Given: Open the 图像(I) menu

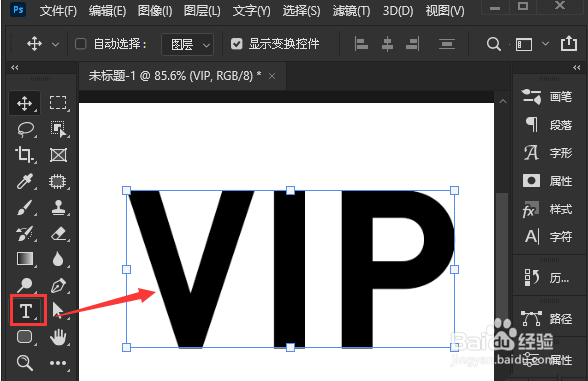Looking at the screenshot, I should point(155,10).
